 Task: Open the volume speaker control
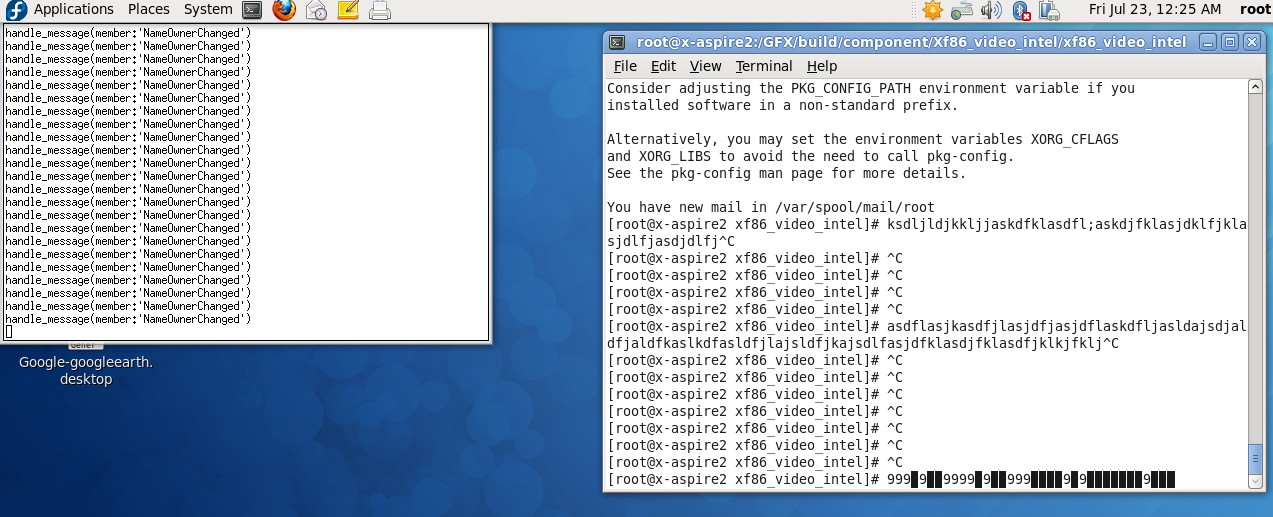(990, 10)
